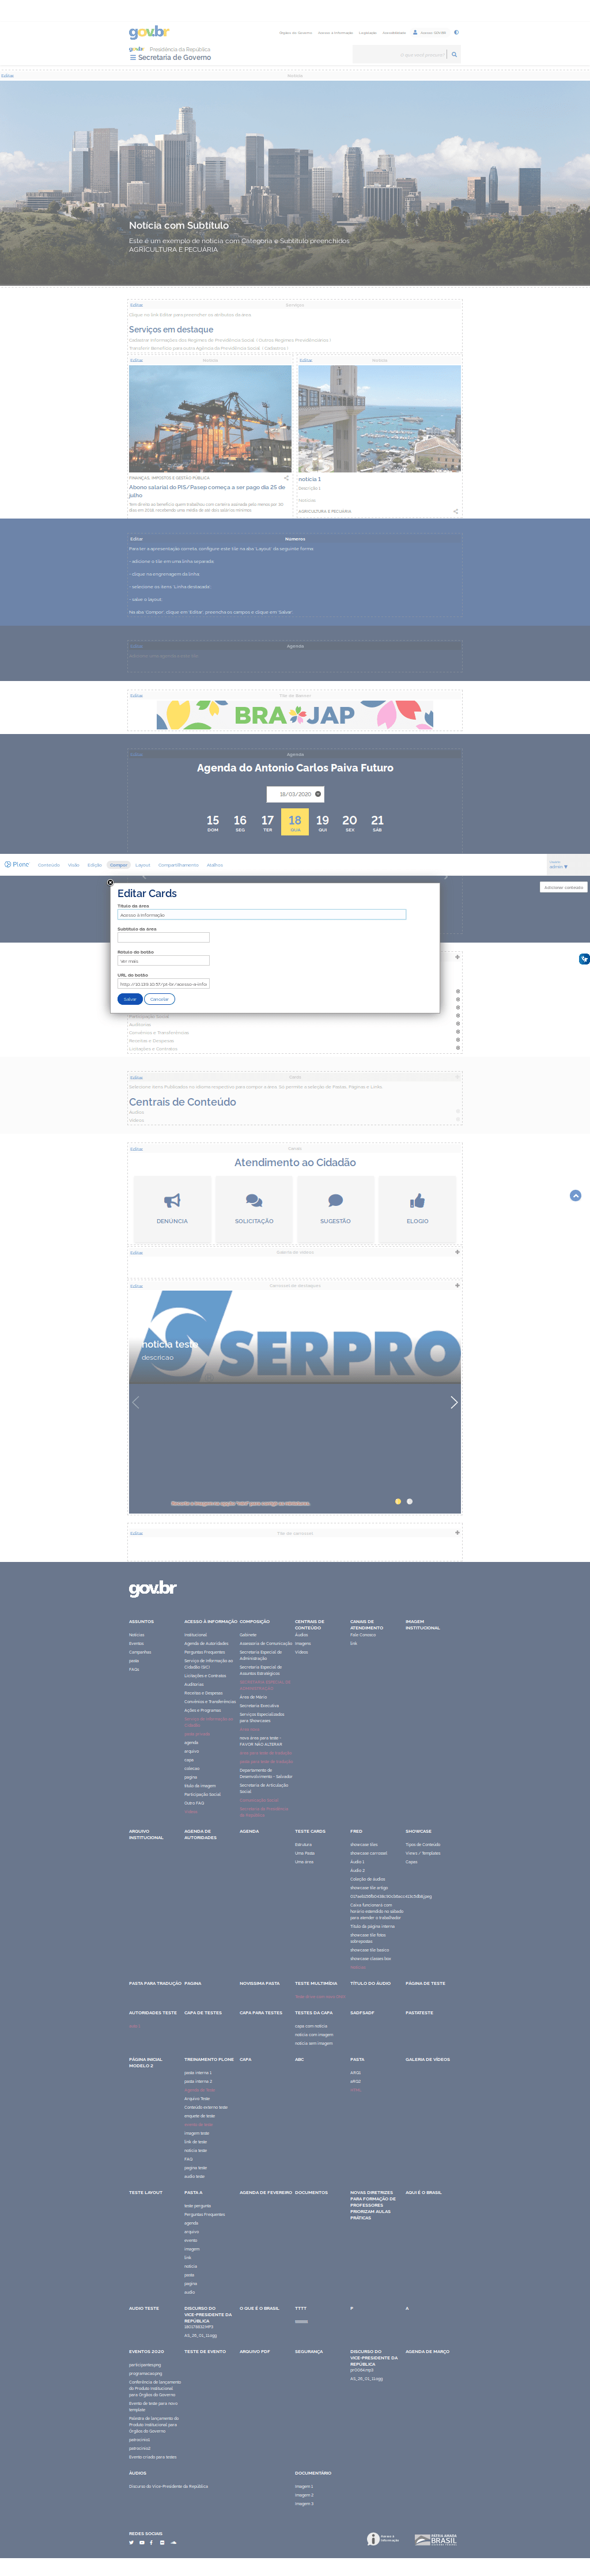Screen dimensions: 590x2576
Task: Select the yellow carousel indicator dot
Action: (x=398, y=1501)
